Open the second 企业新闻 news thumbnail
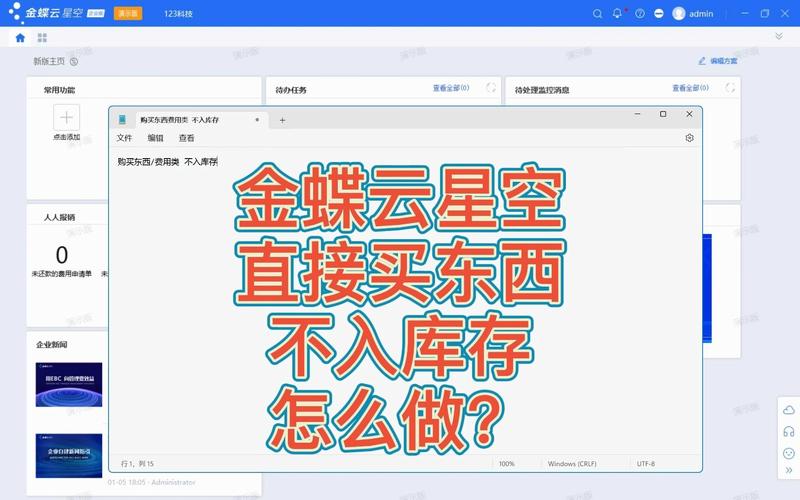800x500 pixels. (x=69, y=456)
